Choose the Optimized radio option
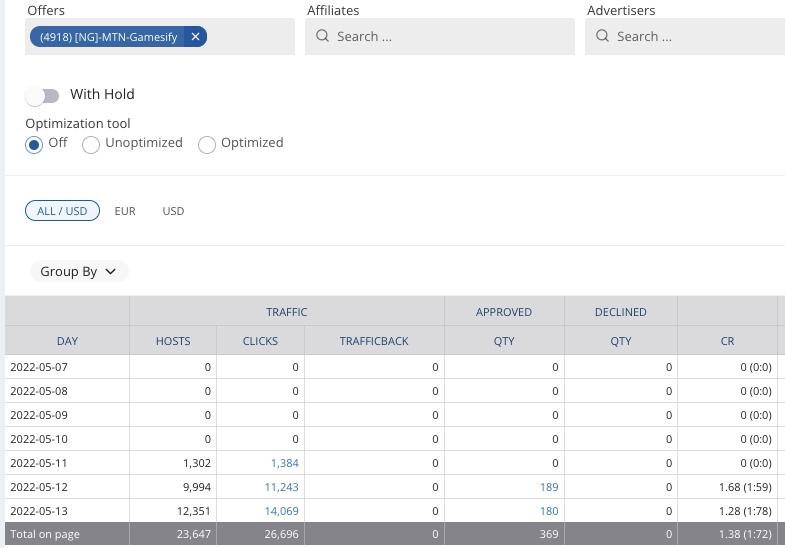This screenshot has height=548, width=785. click(x=207, y=144)
